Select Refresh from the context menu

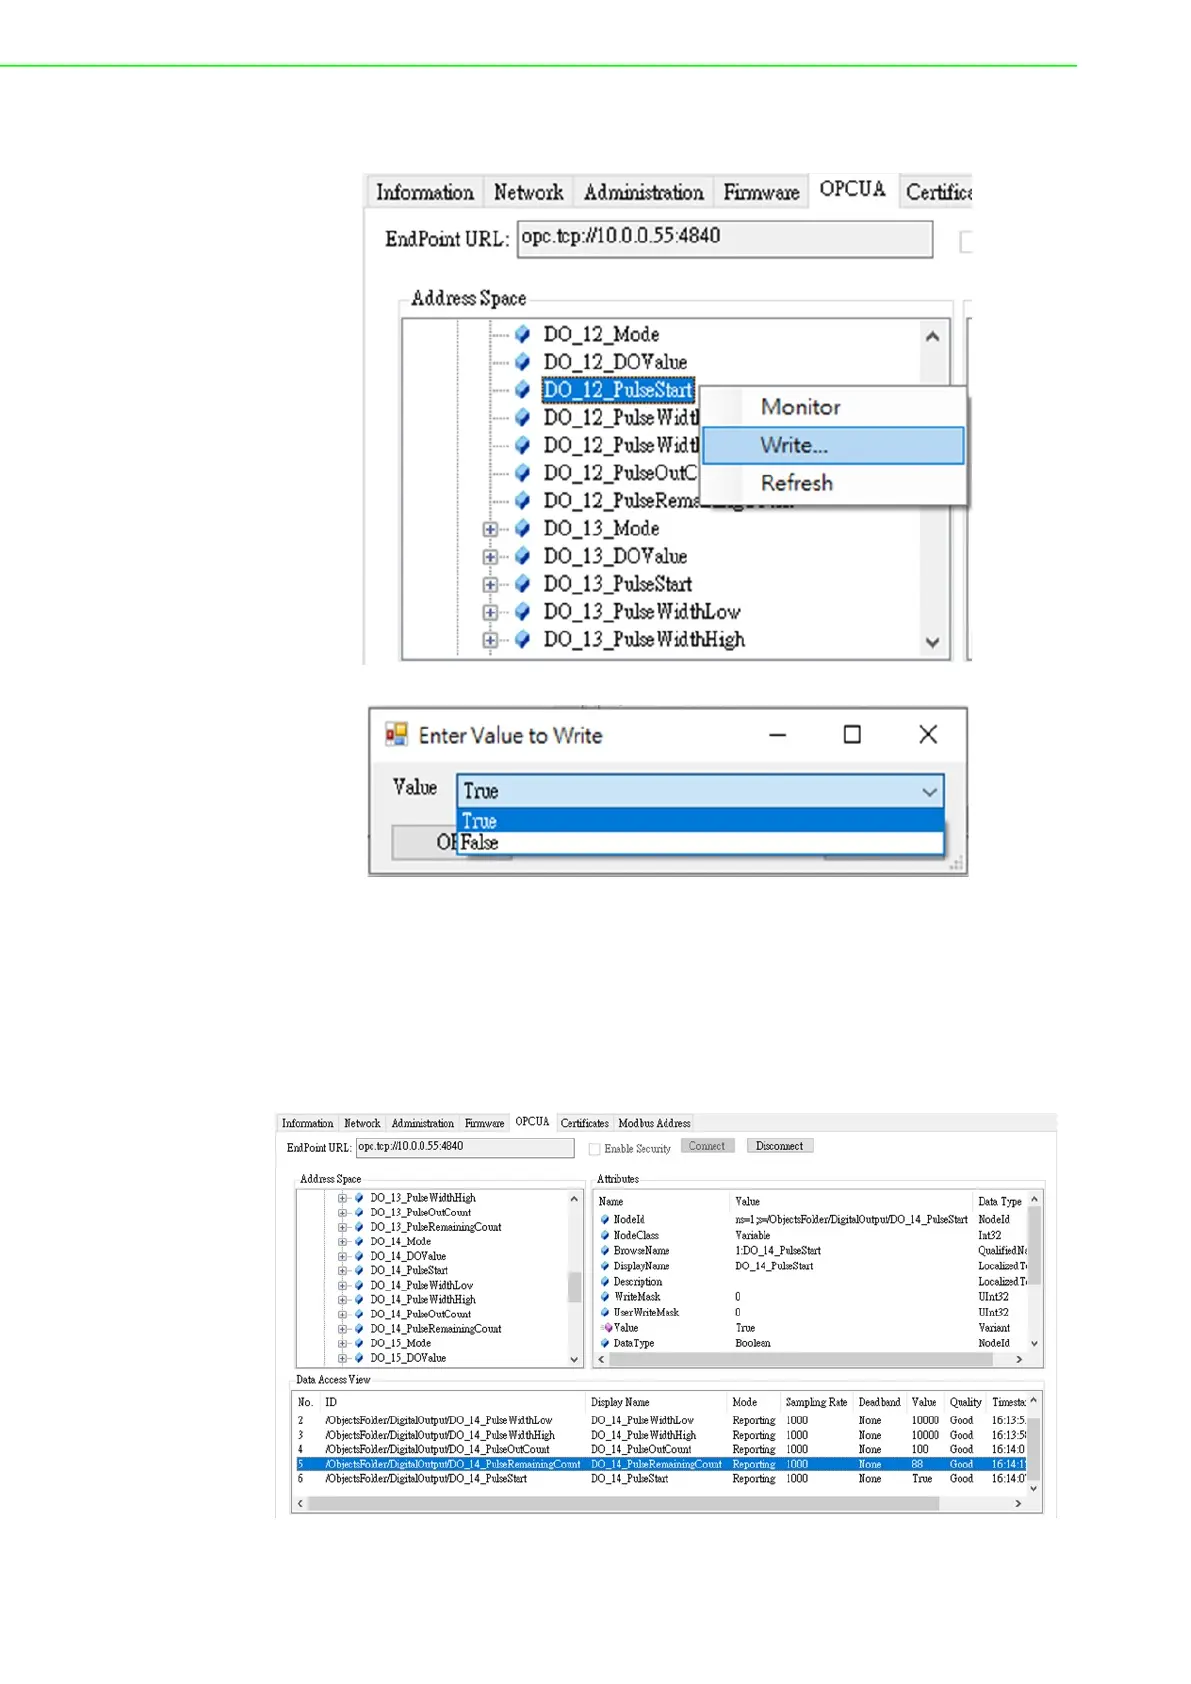pyautogui.click(x=834, y=483)
